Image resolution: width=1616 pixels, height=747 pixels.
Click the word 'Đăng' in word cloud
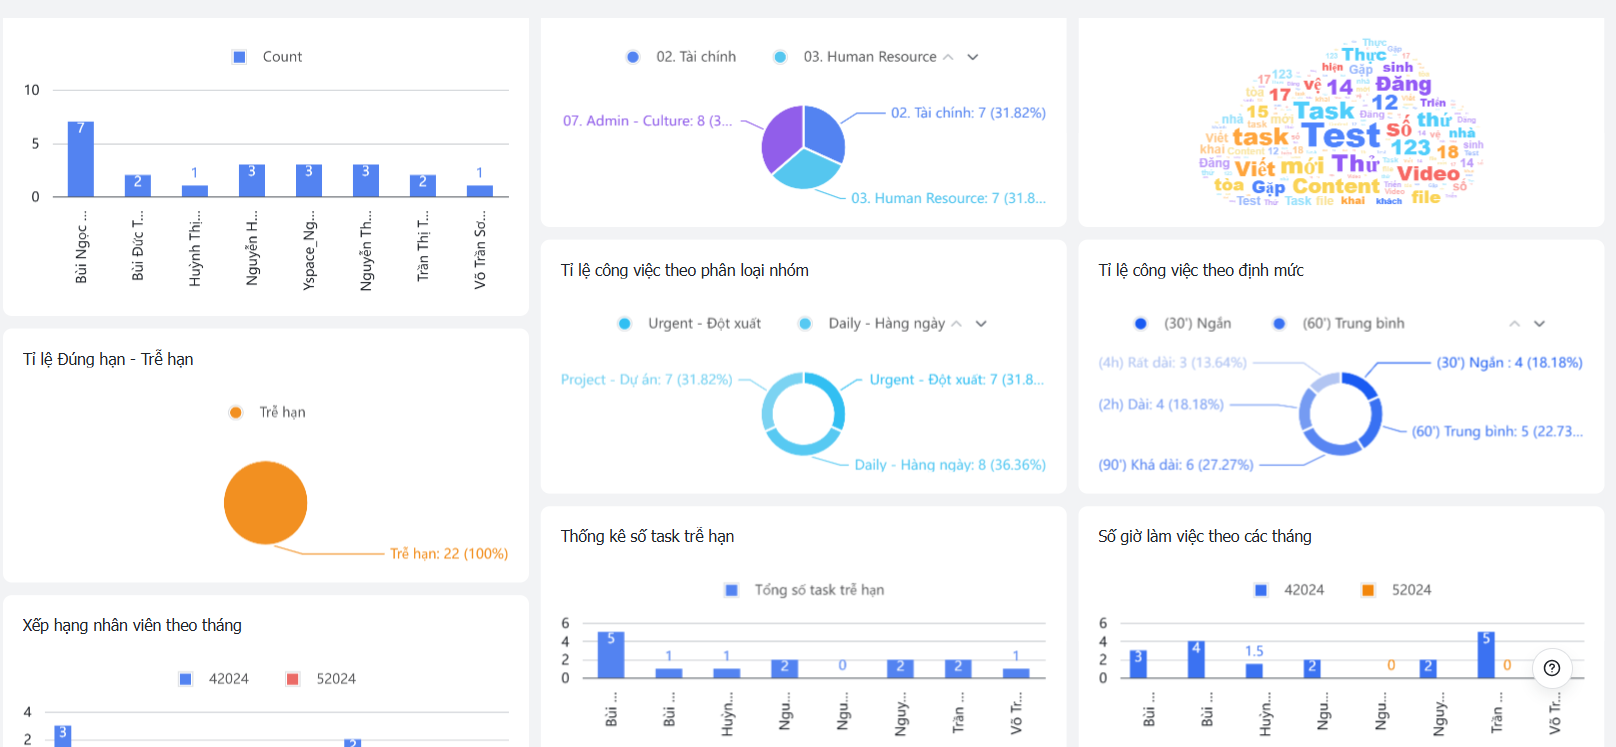pos(1403,84)
